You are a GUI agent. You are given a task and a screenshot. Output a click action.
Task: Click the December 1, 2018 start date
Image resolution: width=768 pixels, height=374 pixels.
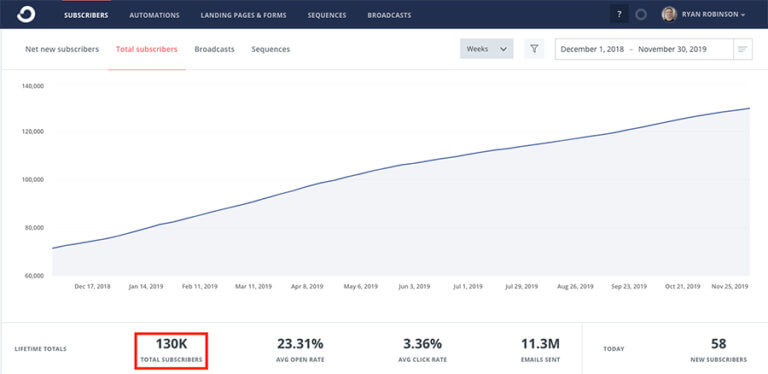pyautogui.click(x=592, y=49)
